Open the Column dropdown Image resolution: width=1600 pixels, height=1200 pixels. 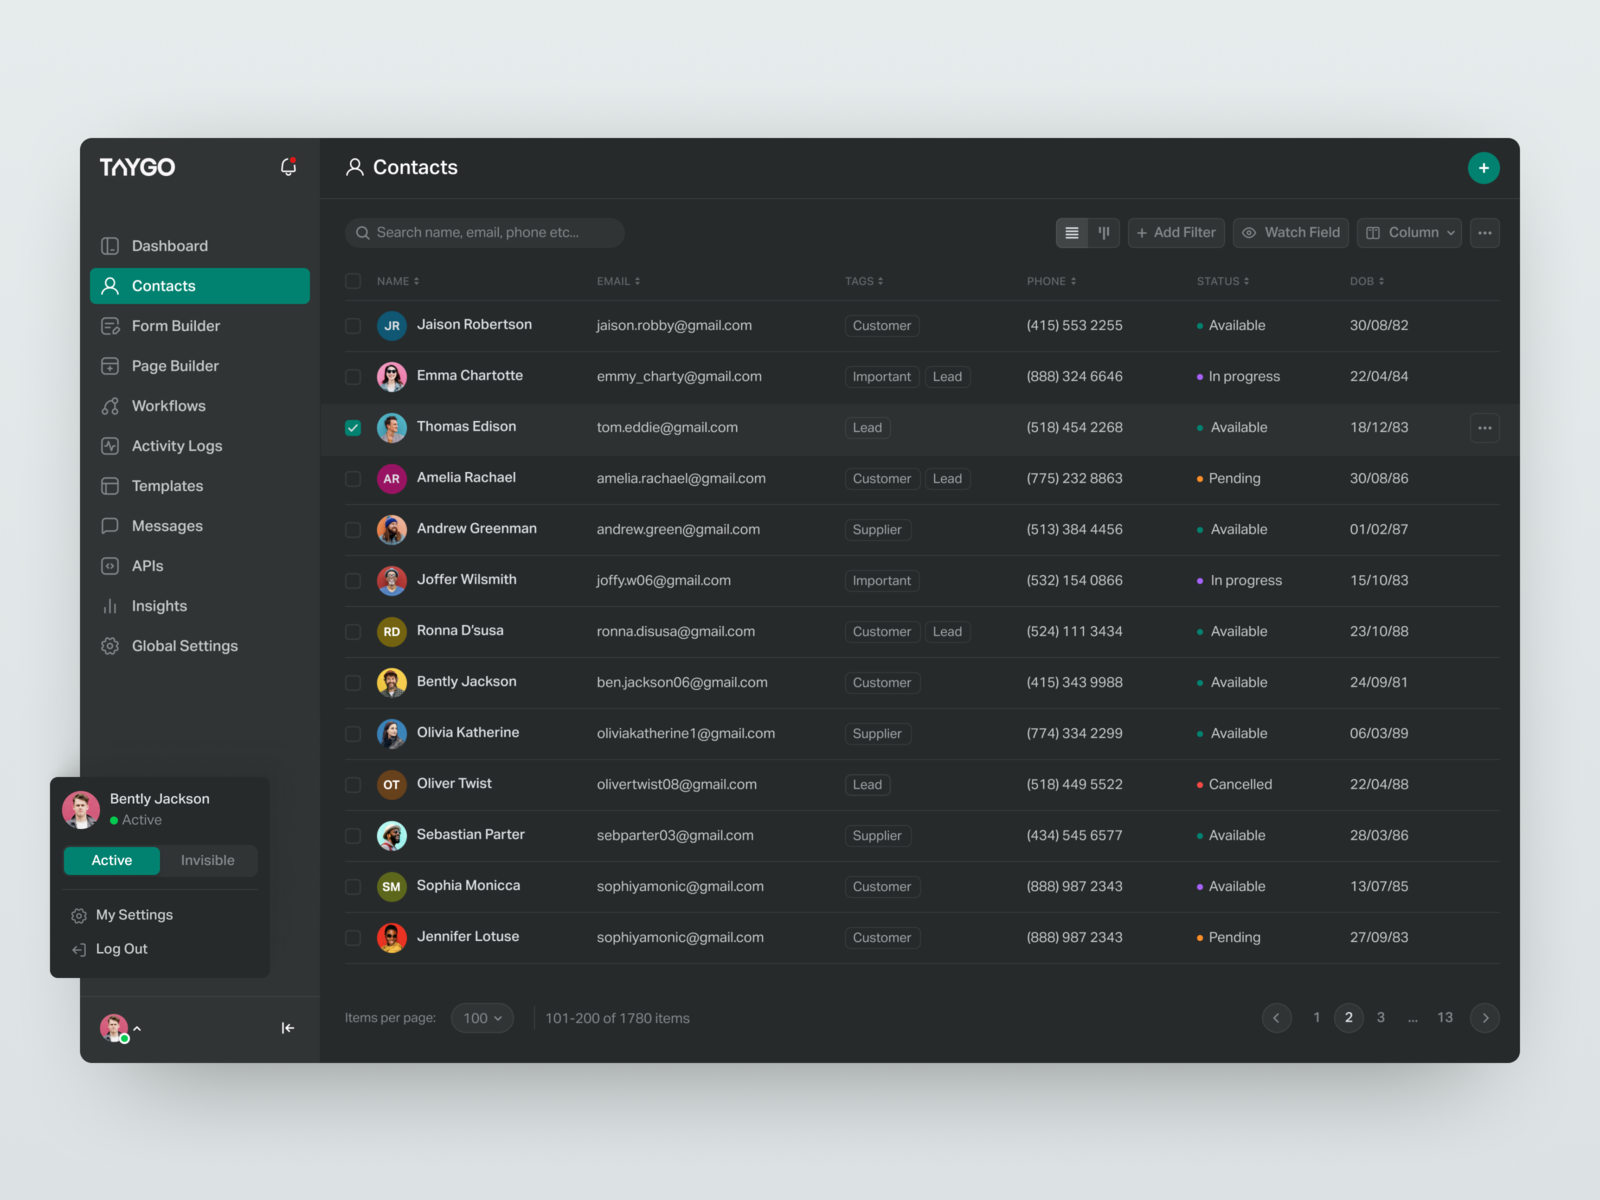click(1409, 232)
